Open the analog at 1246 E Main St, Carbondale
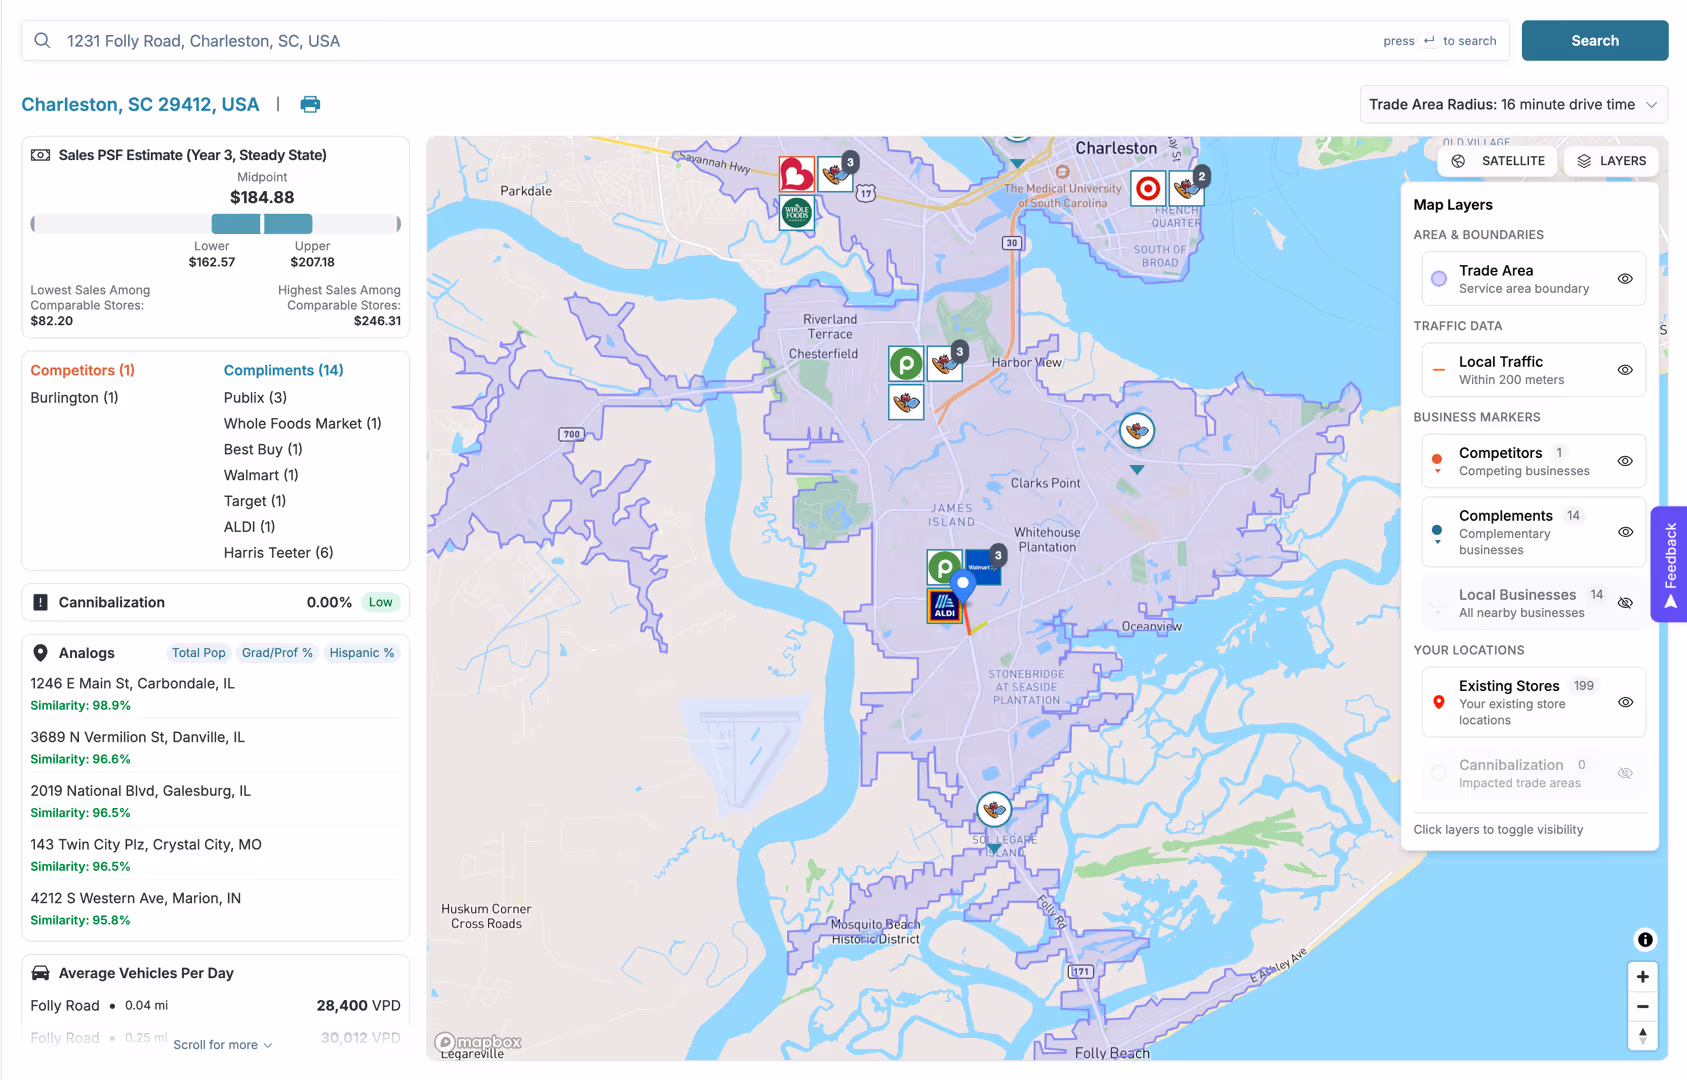The image size is (1687, 1080). 131,683
